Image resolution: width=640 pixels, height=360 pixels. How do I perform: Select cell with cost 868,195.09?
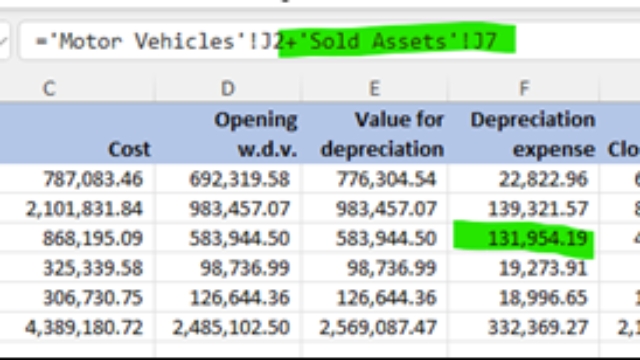point(78,238)
